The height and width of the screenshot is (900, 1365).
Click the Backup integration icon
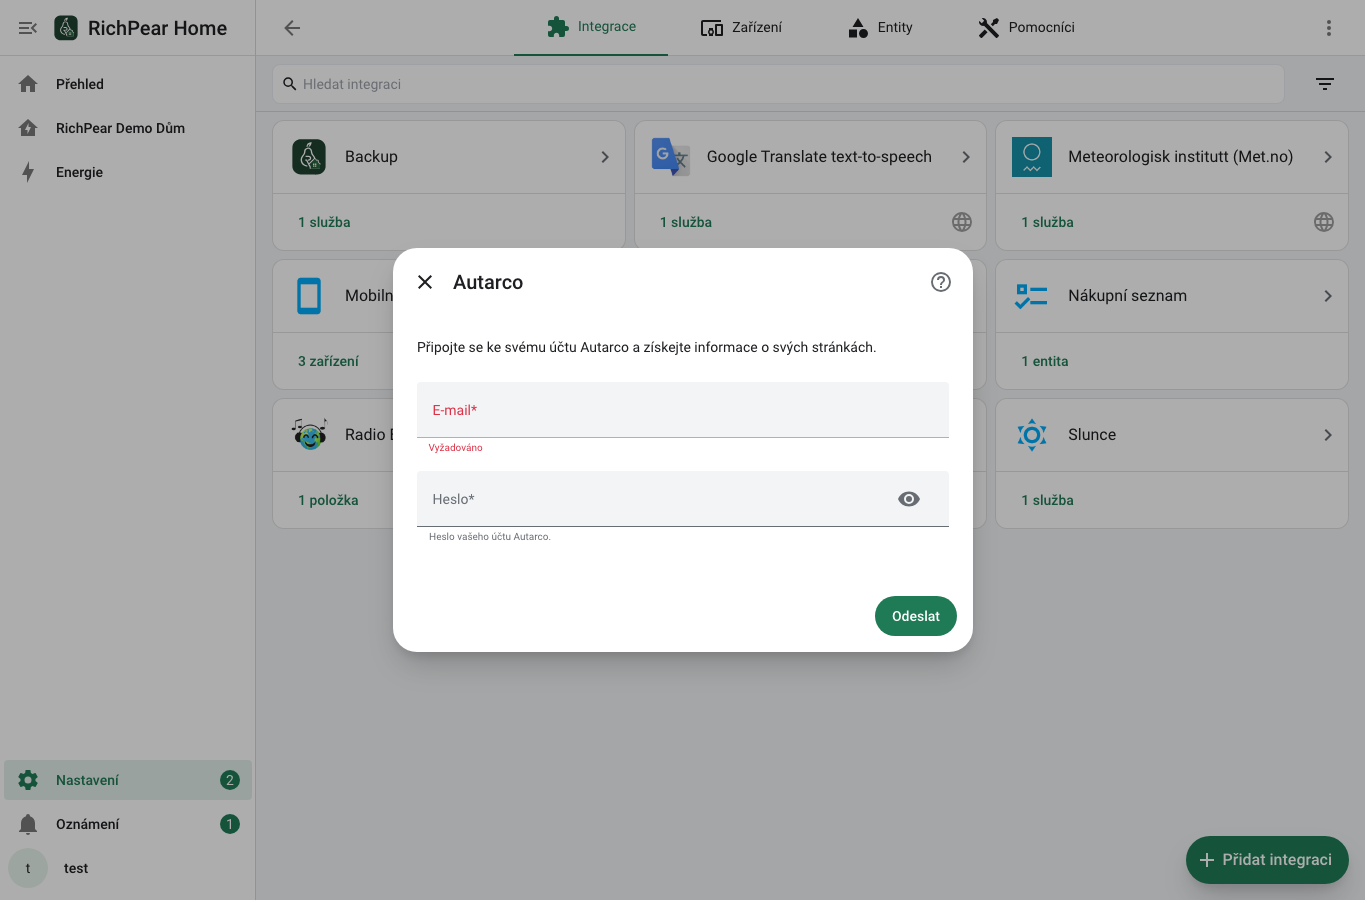(309, 157)
